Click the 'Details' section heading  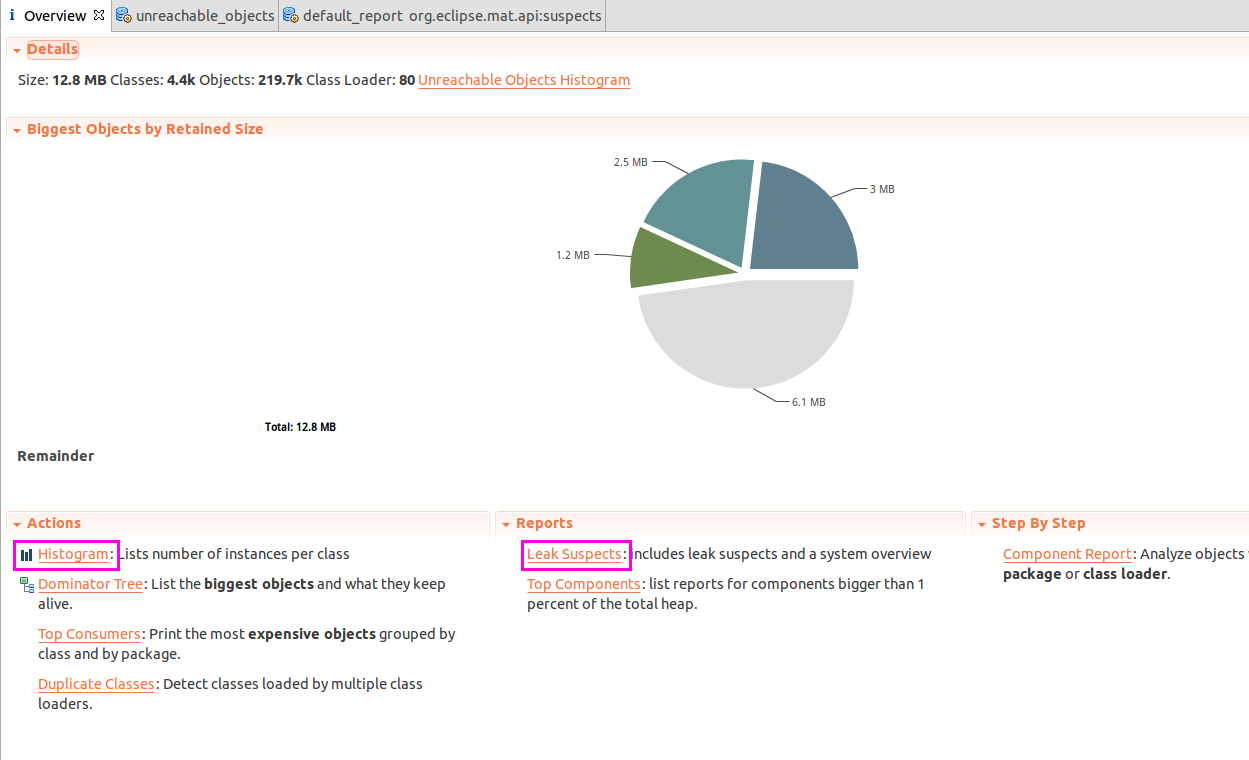coord(52,49)
